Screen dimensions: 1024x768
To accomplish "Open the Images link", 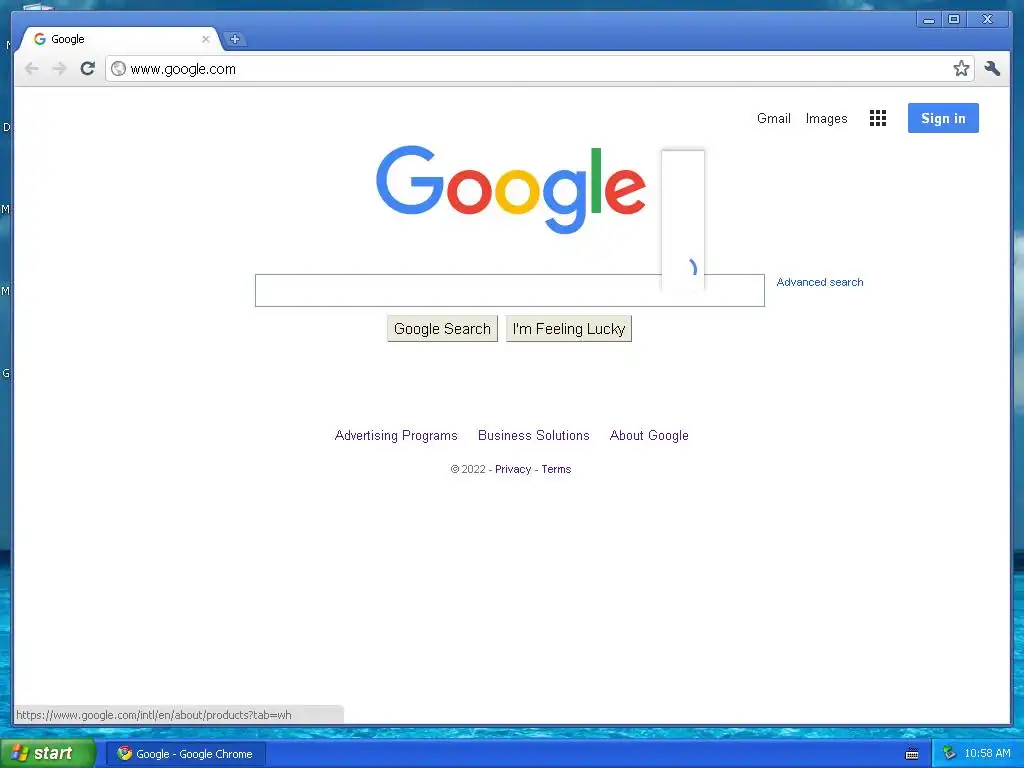I will pyautogui.click(x=826, y=118).
